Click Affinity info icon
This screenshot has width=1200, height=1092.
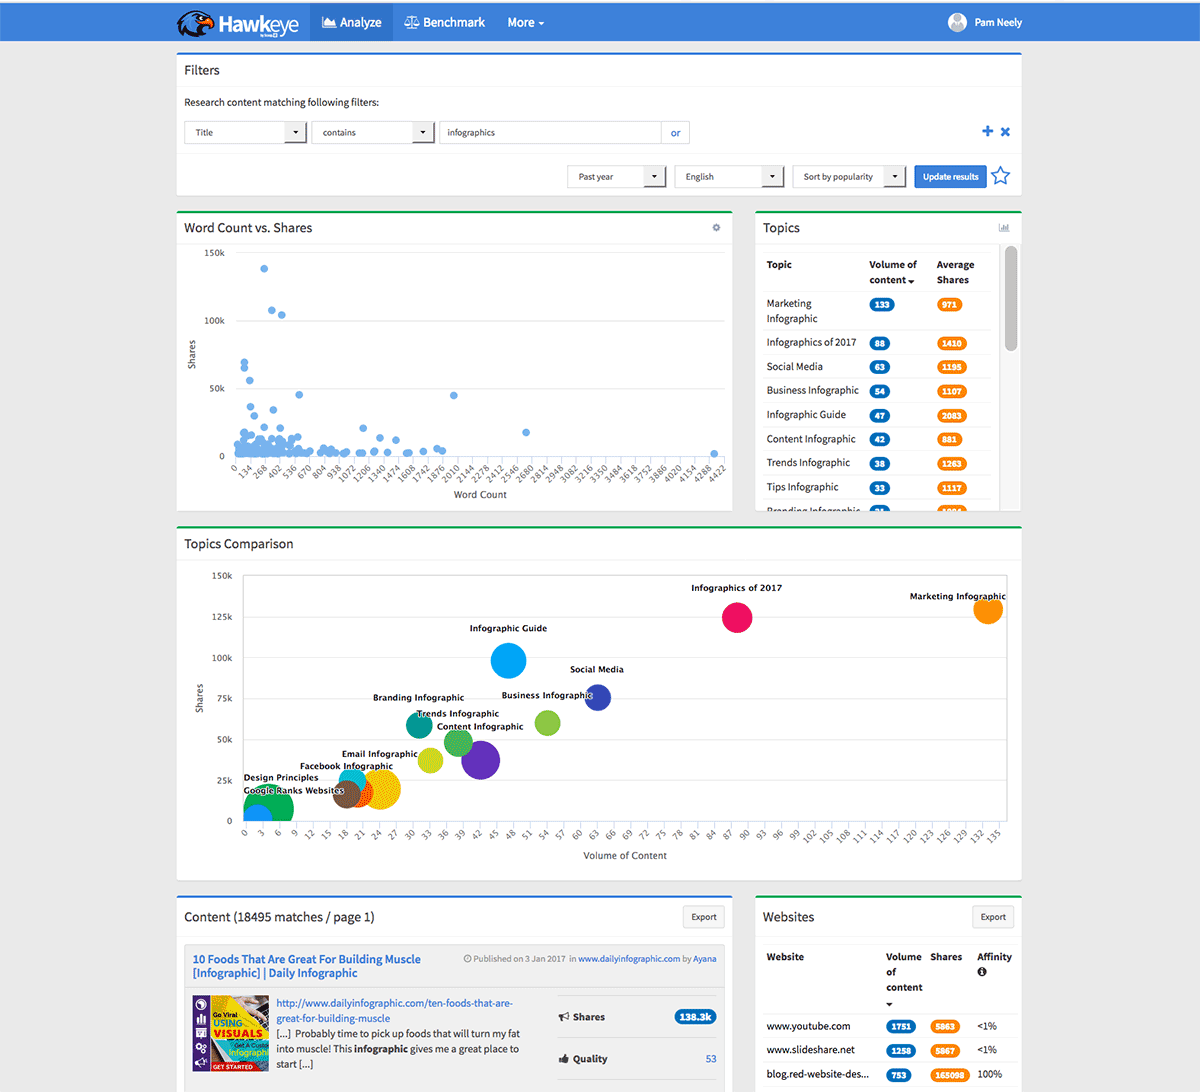pos(982,972)
